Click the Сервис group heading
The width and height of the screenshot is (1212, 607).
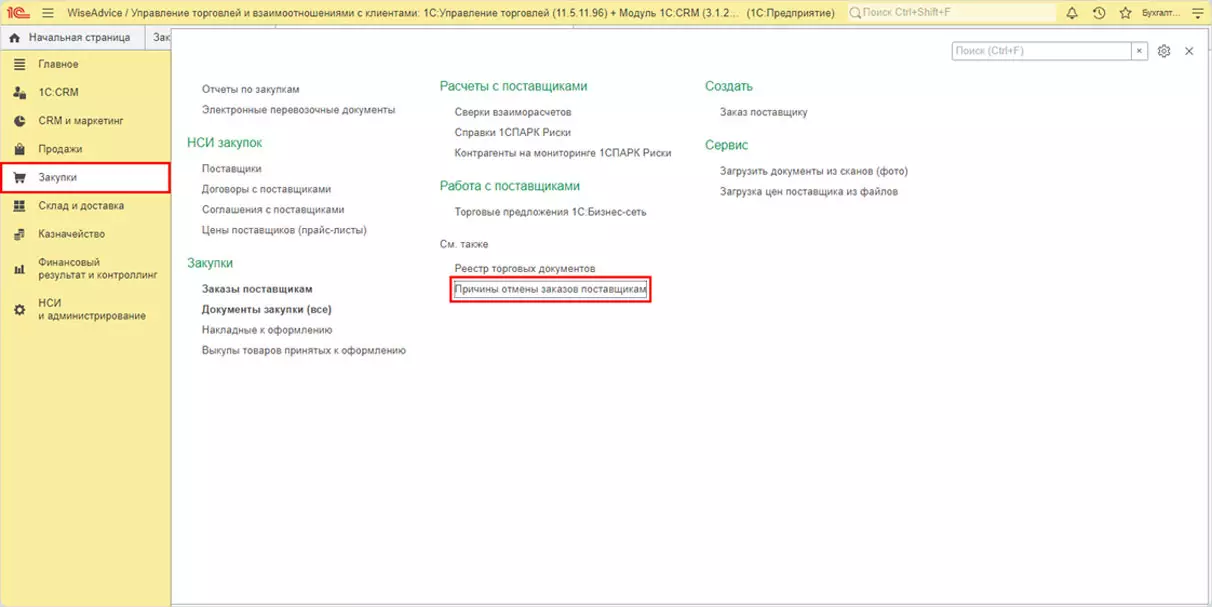[727, 145]
